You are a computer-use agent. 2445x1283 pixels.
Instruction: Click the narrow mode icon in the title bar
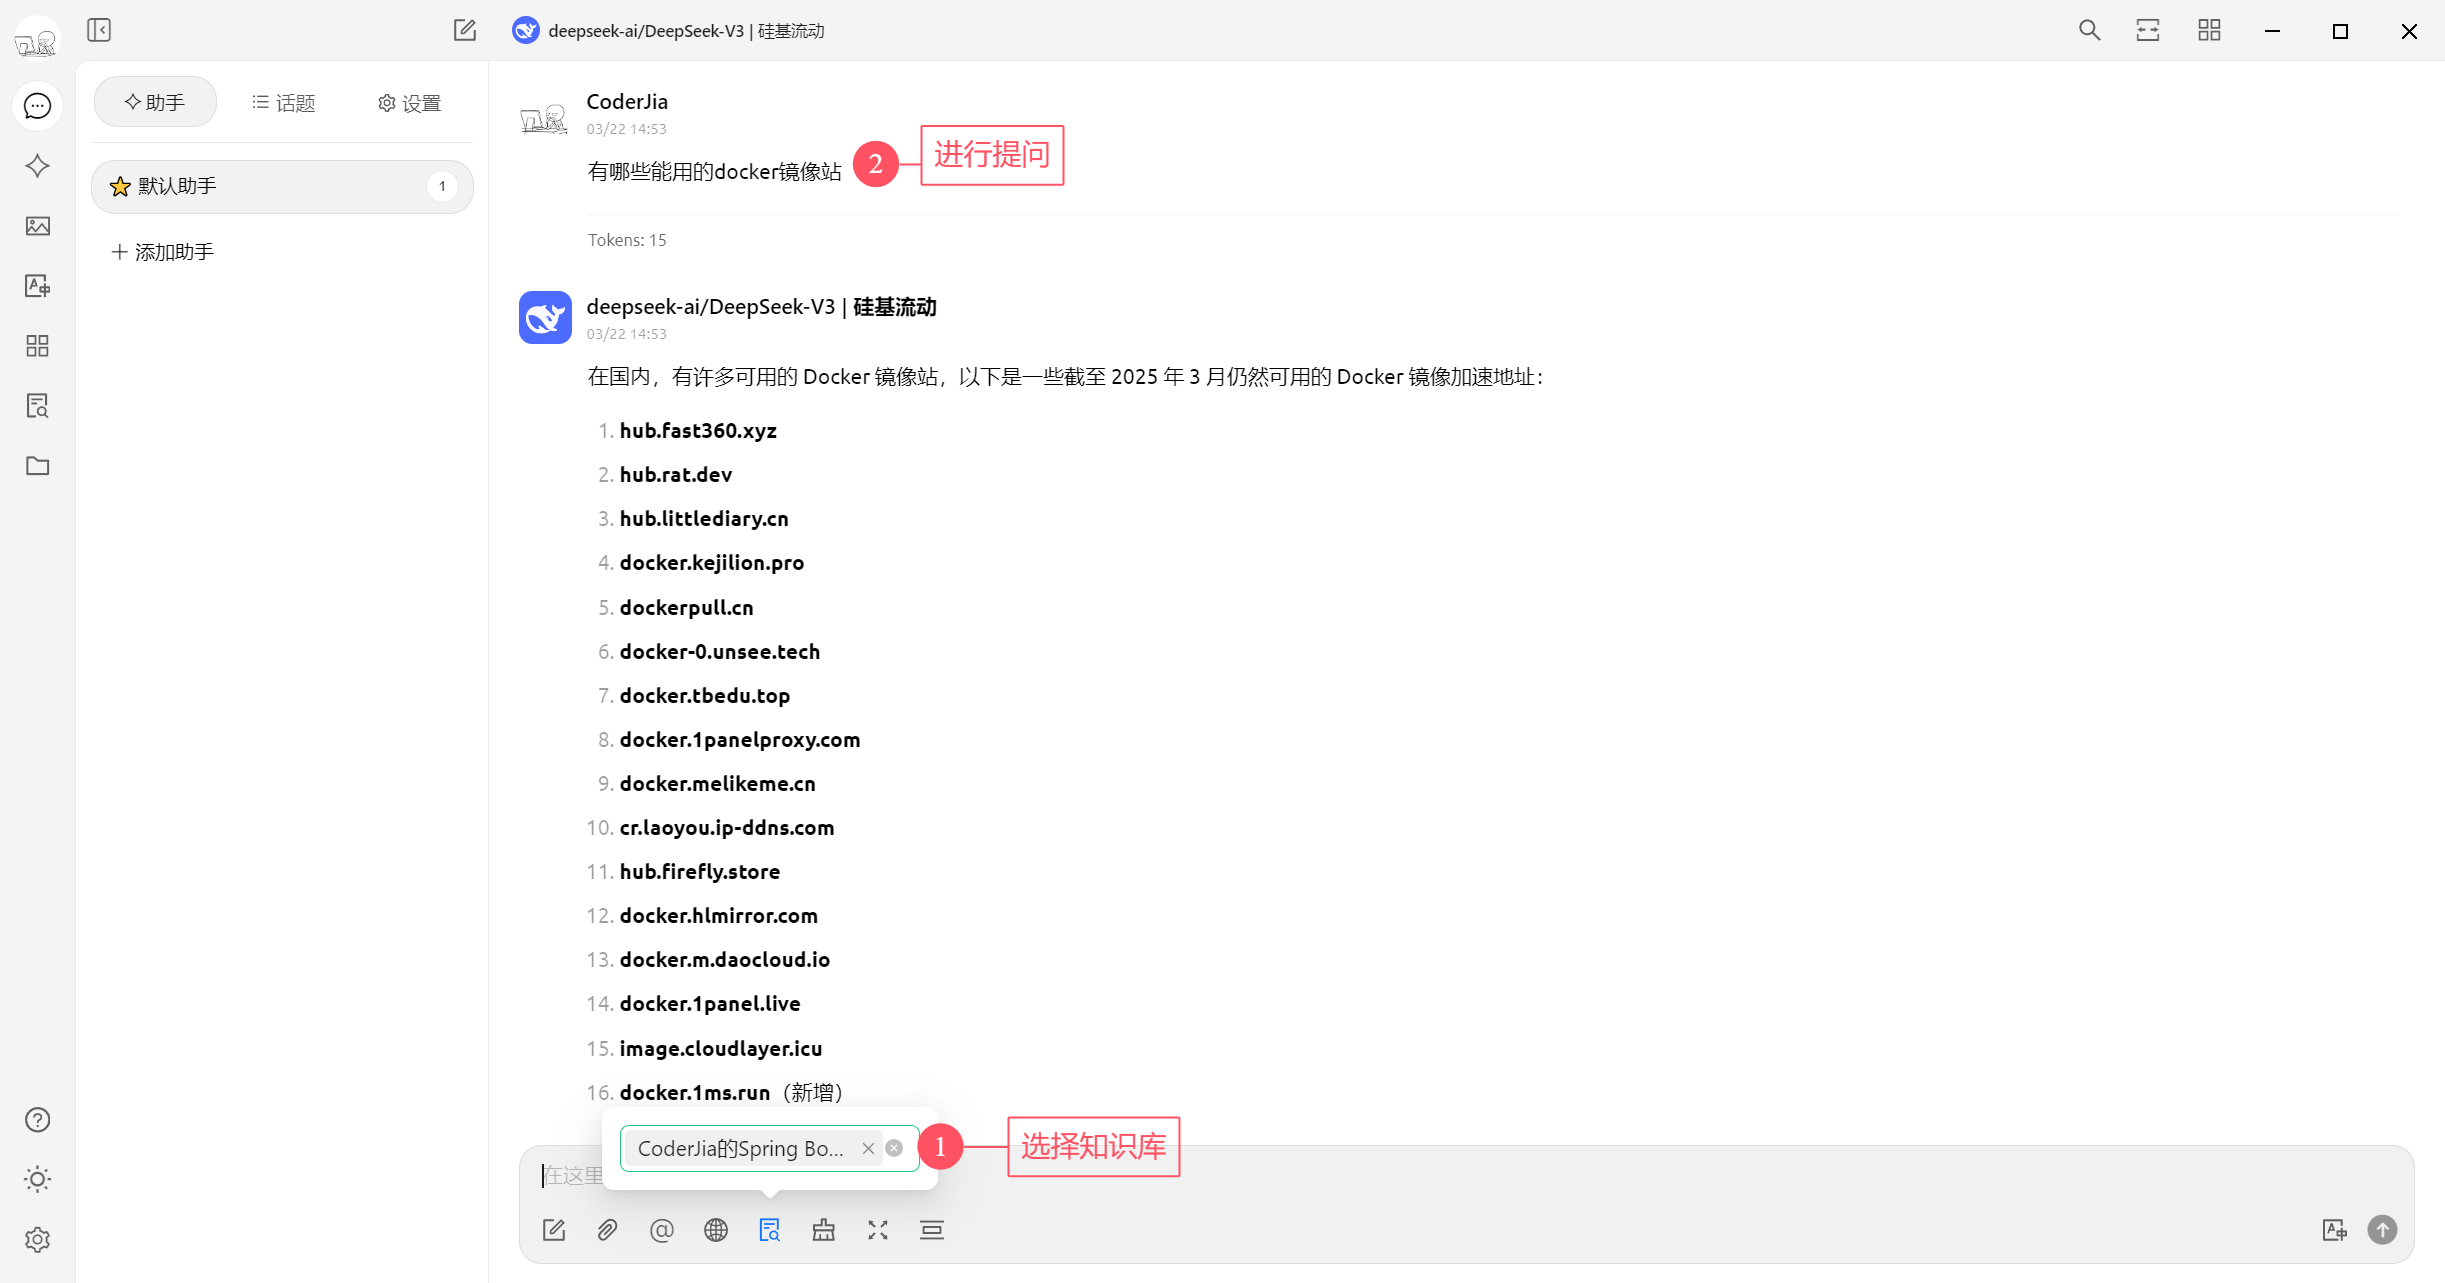coord(2148,30)
